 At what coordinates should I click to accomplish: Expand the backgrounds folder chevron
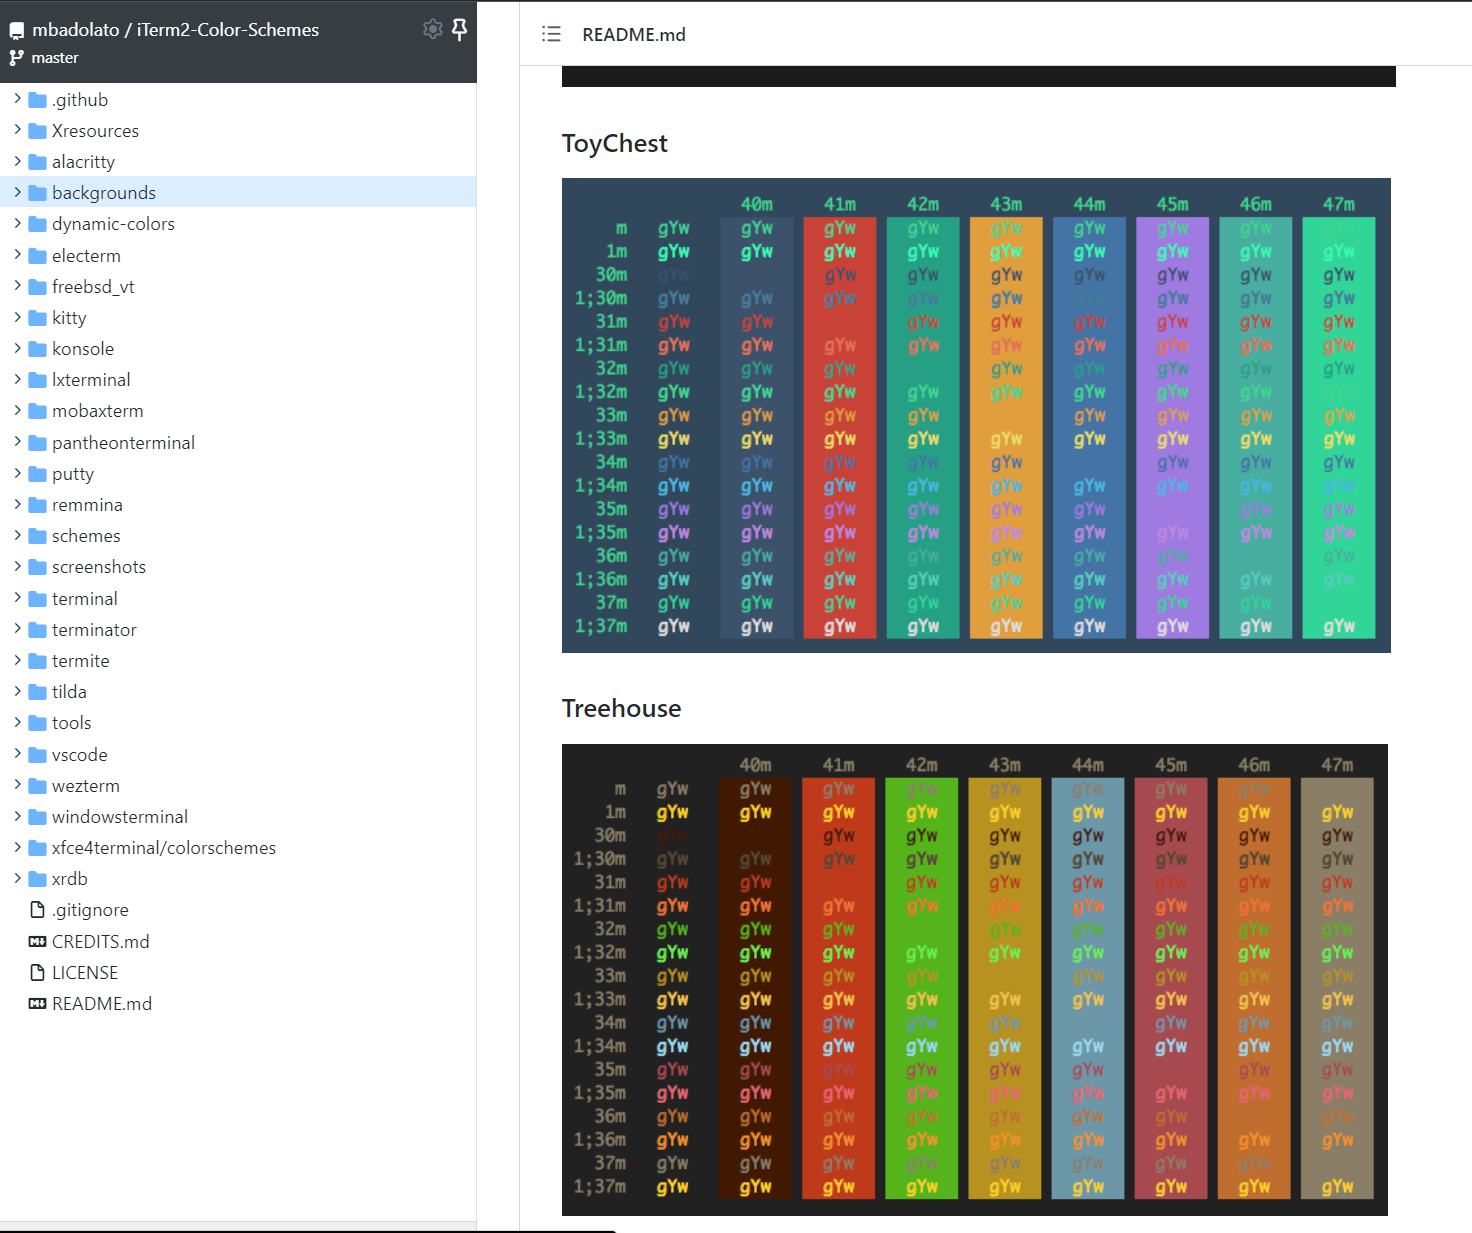(x=17, y=192)
